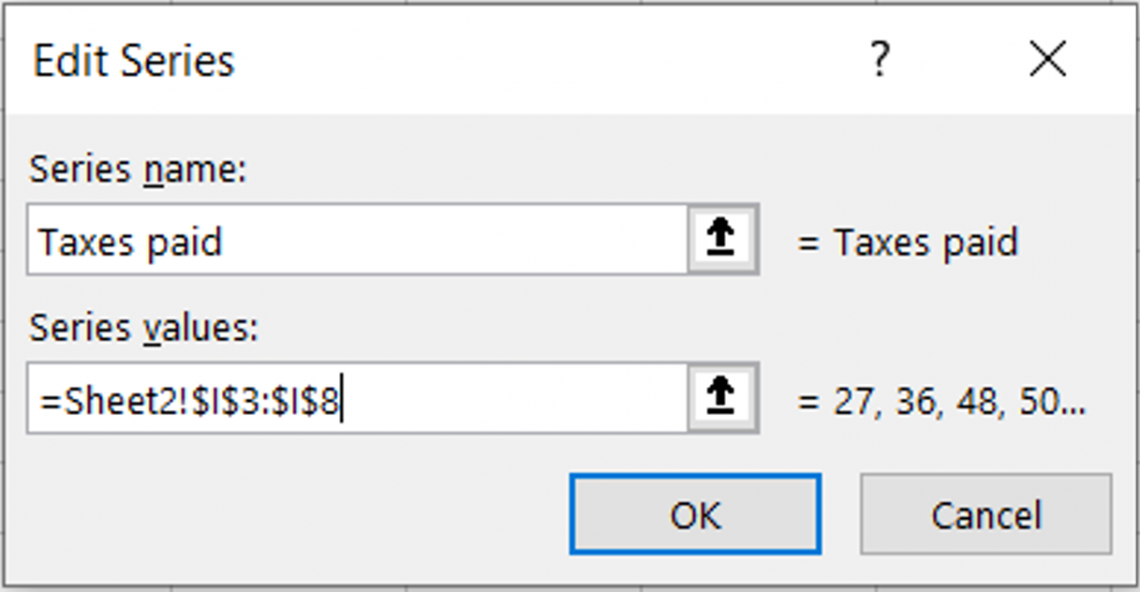Click inside the Series values formula box
Image resolution: width=1140 pixels, height=592 pixels.
coord(500,399)
